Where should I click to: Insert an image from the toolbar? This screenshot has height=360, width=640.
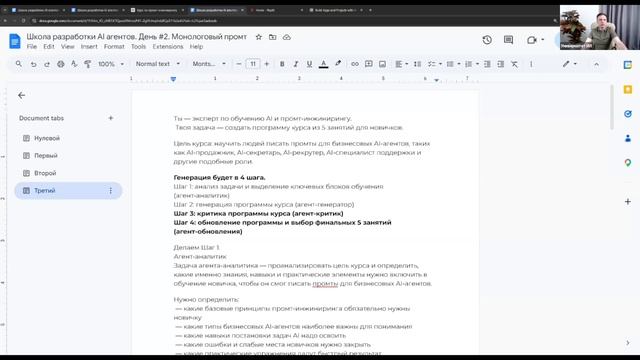382,64
